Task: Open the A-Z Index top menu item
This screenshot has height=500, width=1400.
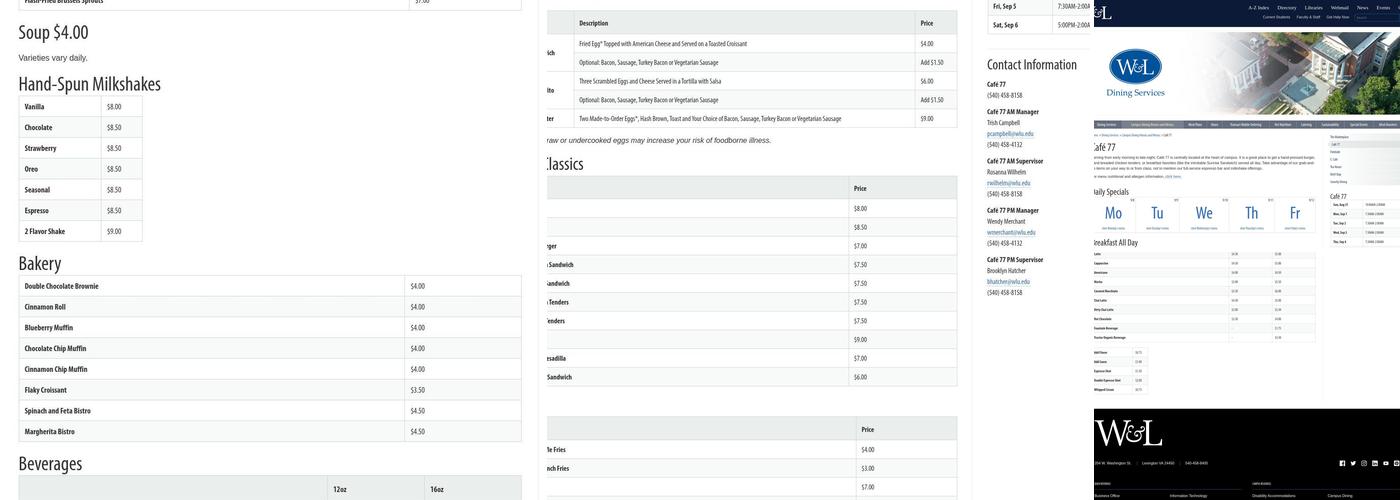Action: [1258, 7]
